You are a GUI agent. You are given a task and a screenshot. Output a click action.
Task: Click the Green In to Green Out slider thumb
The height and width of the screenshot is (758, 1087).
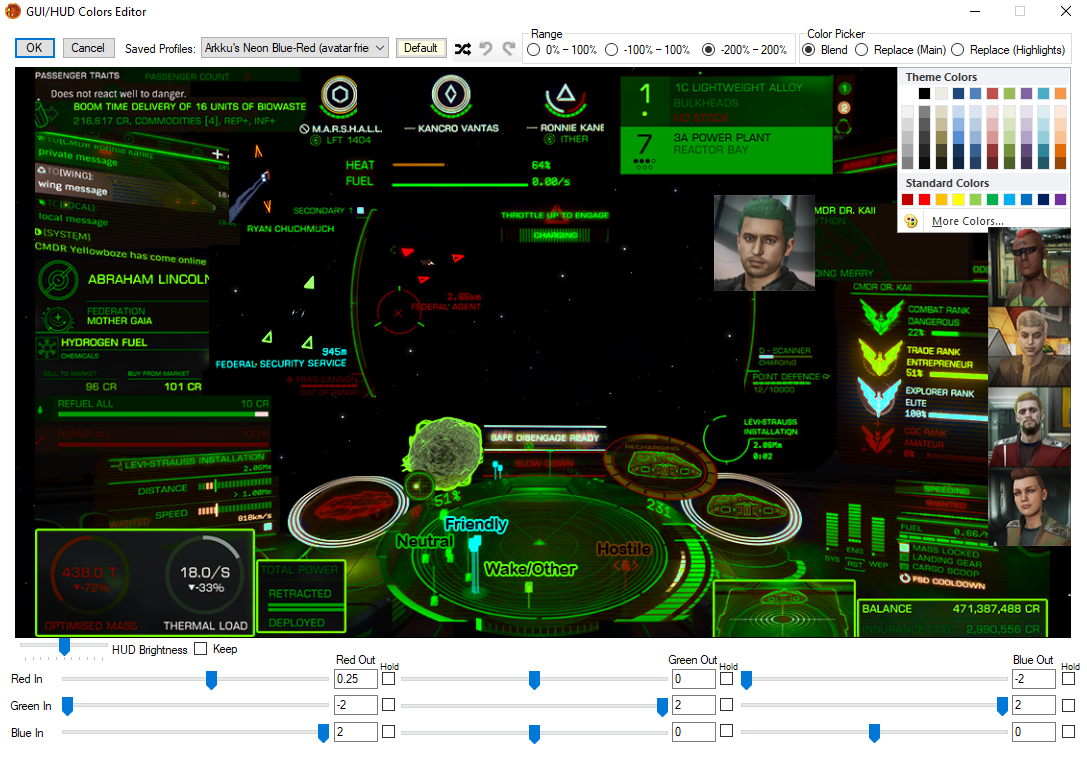pyautogui.click(x=662, y=706)
